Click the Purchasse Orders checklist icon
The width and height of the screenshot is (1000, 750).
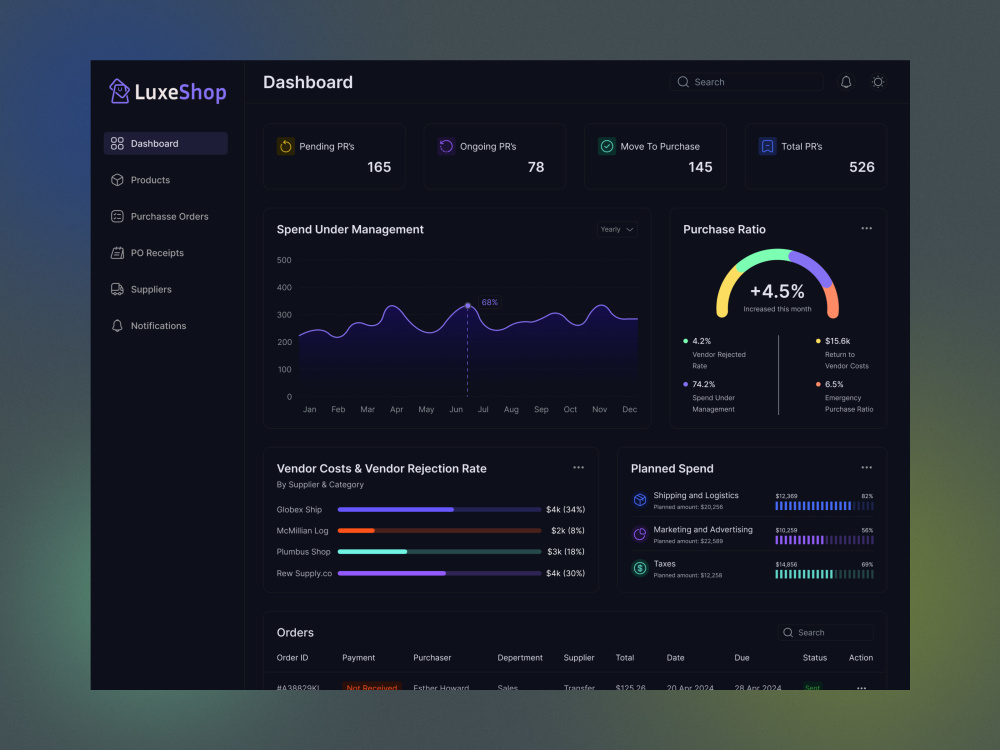point(117,216)
